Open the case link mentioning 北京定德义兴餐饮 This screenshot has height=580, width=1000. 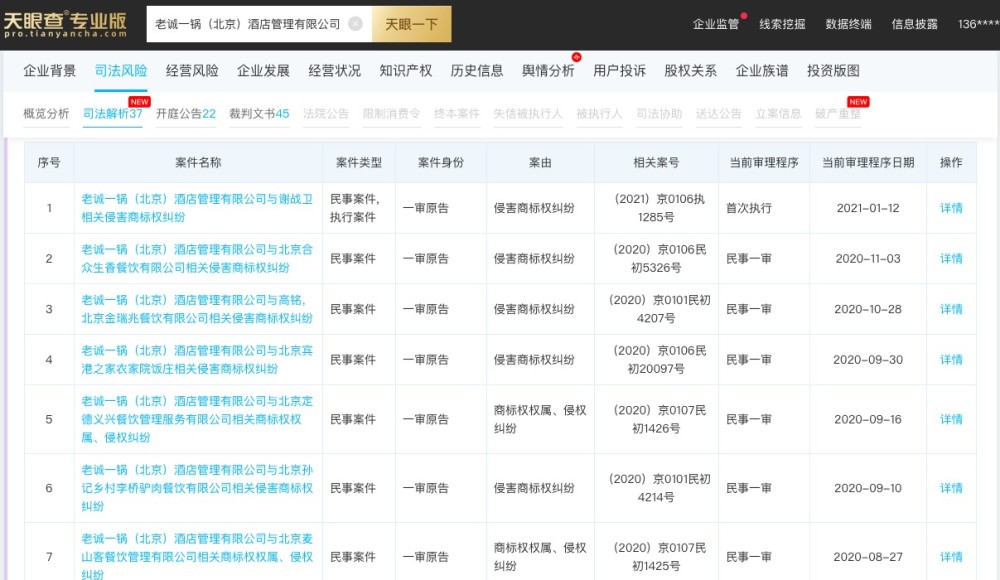[197, 419]
